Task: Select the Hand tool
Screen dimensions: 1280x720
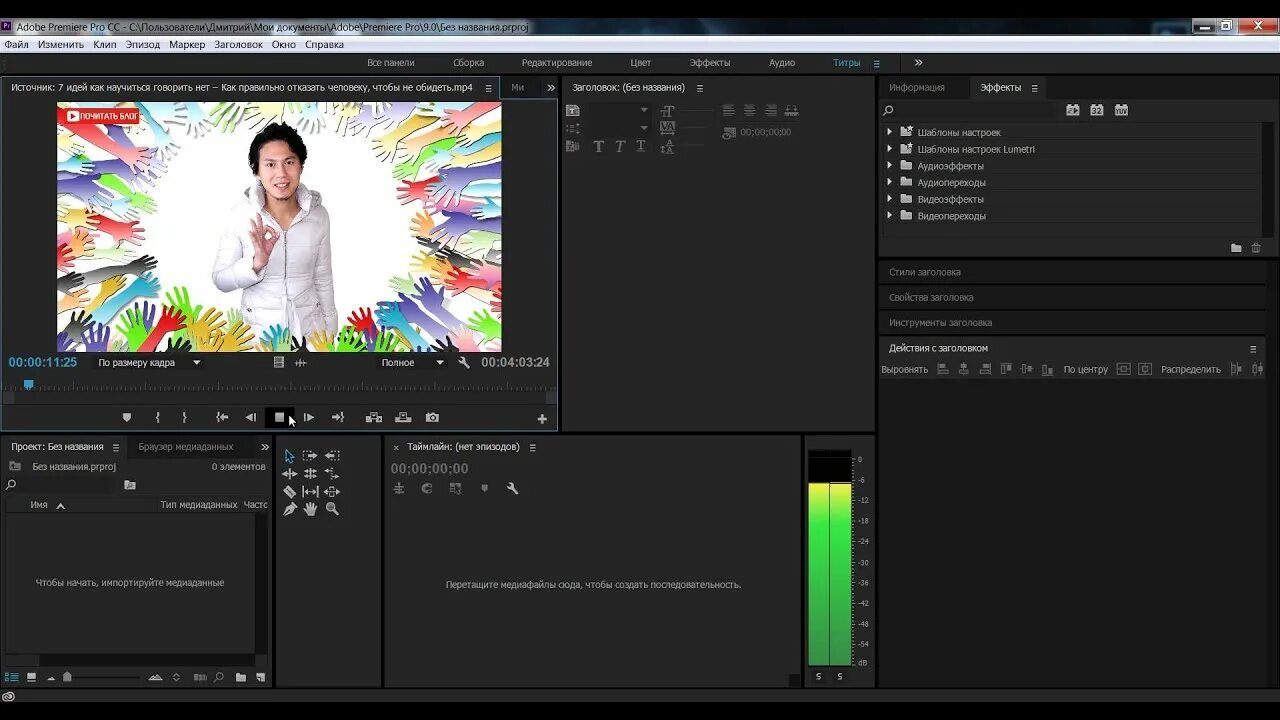Action: coord(310,509)
